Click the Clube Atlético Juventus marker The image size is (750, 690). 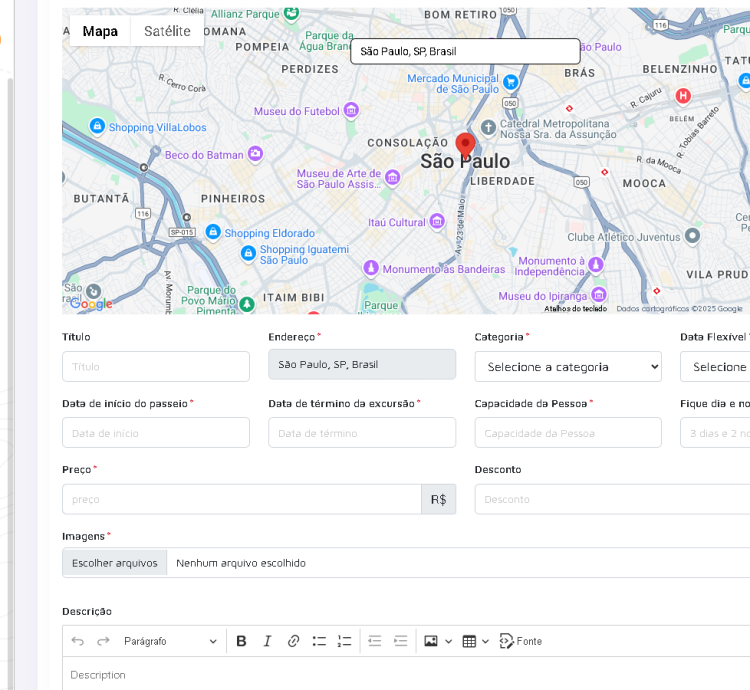coord(692,235)
